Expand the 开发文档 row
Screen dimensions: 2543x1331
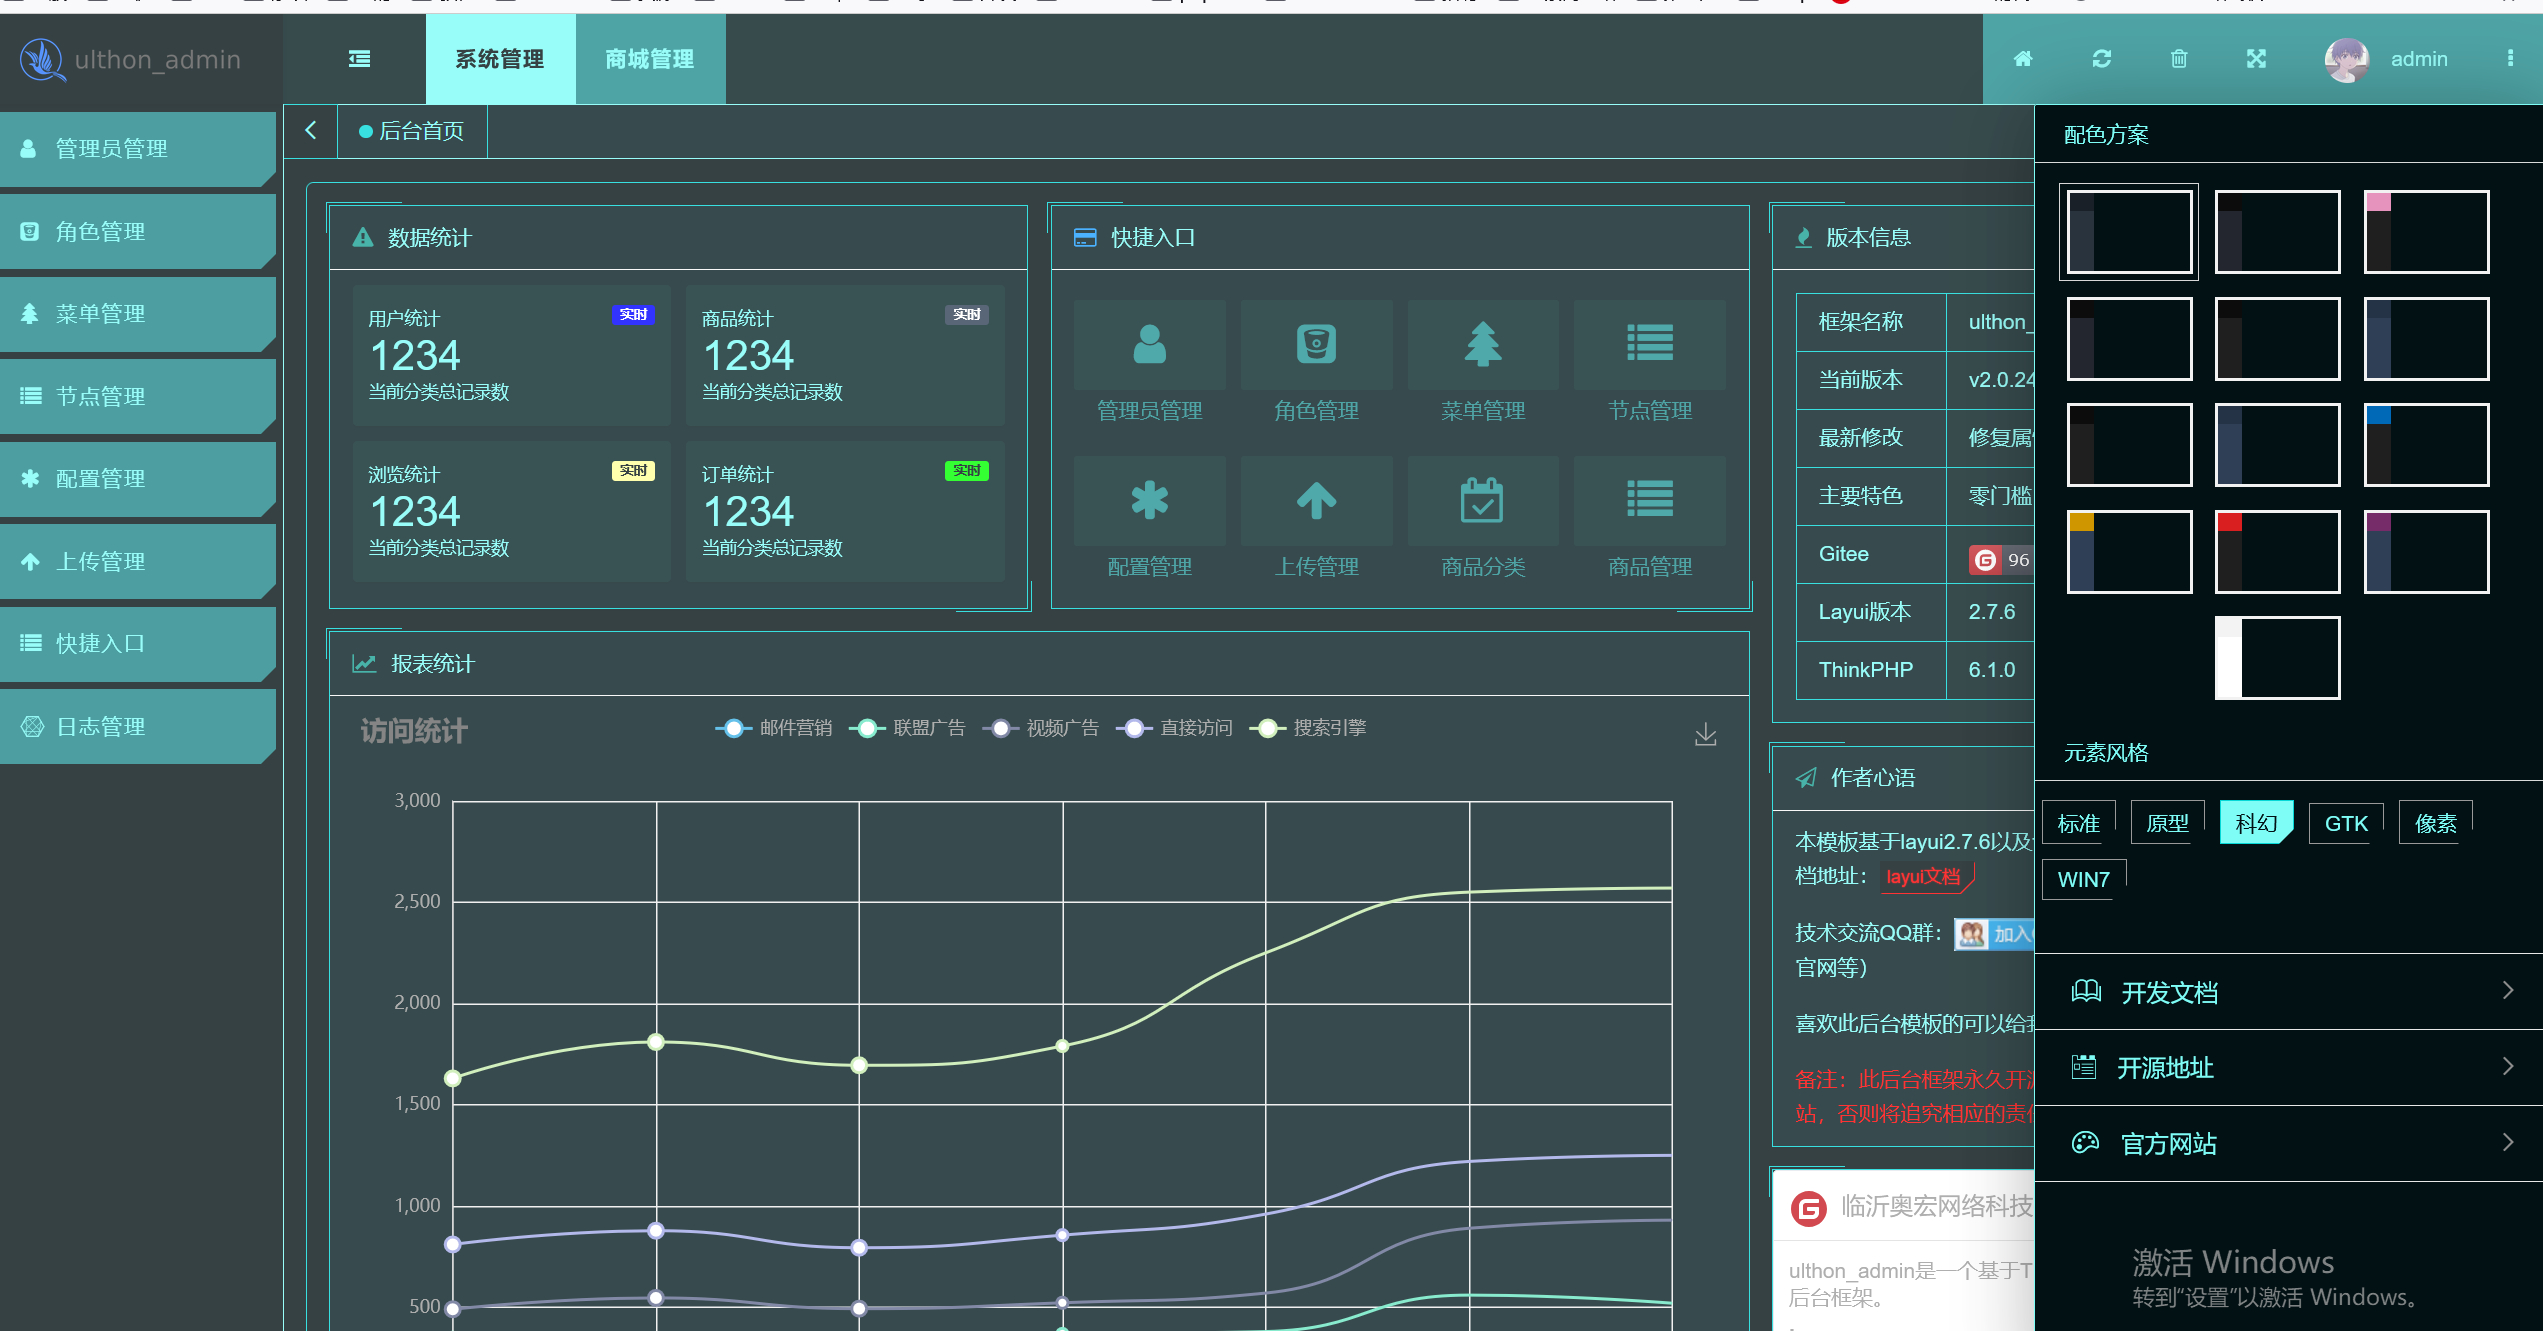click(x=2288, y=992)
